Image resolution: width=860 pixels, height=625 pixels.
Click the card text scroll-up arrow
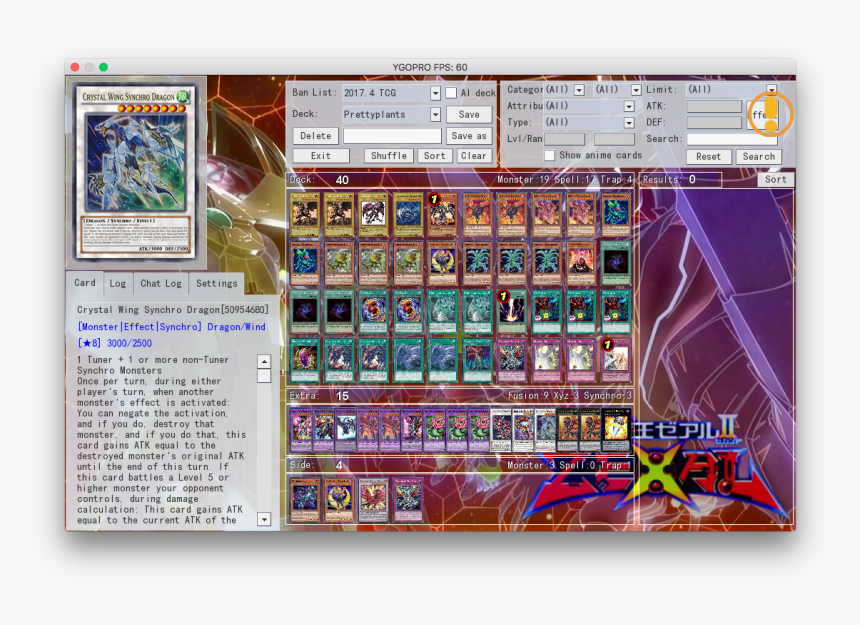tap(264, 361)
